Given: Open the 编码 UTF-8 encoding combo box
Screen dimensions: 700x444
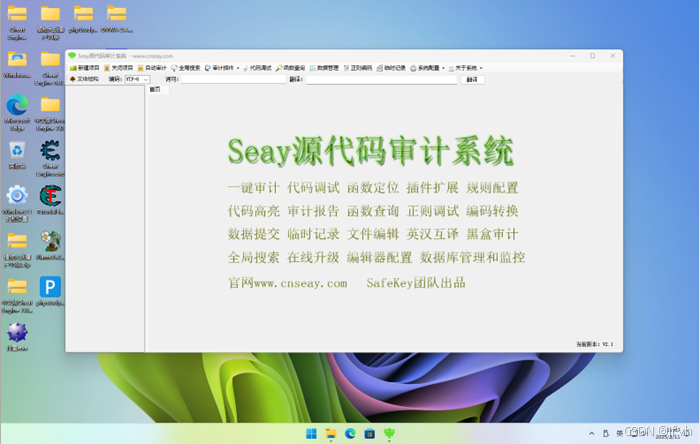Looking at the screenshot, I should [x=137, y=79].
